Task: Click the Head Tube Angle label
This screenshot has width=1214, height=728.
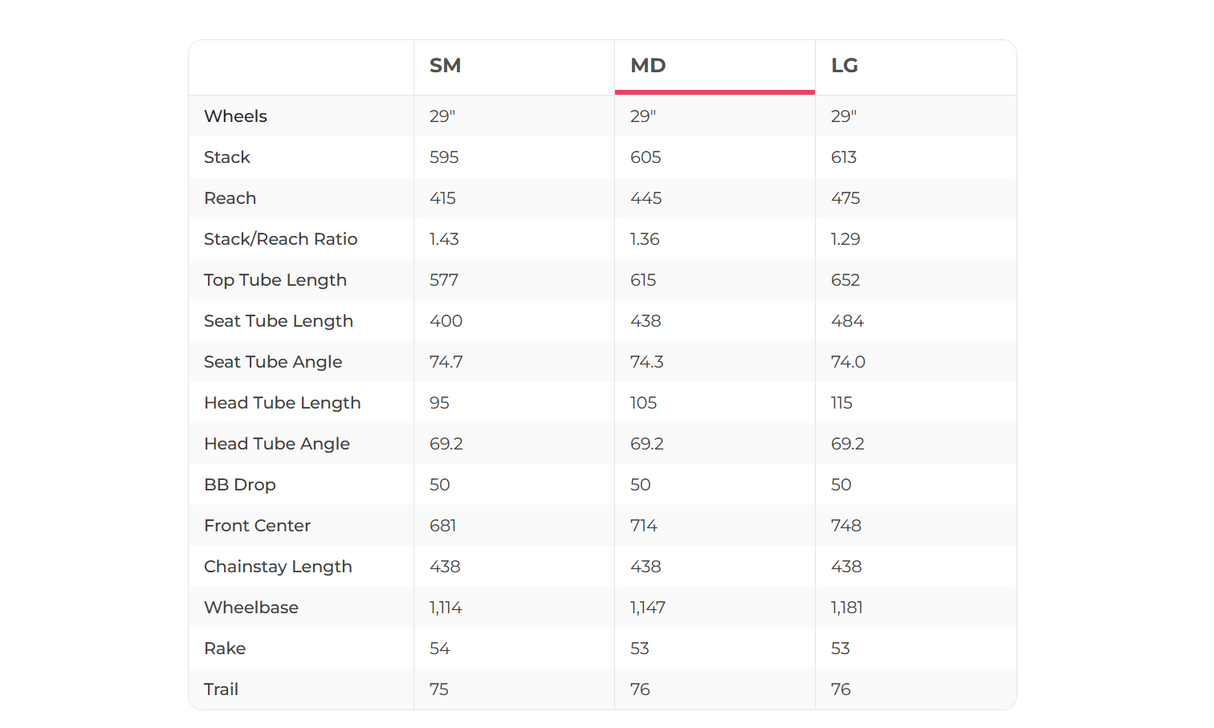Action: tap(277, 444)
